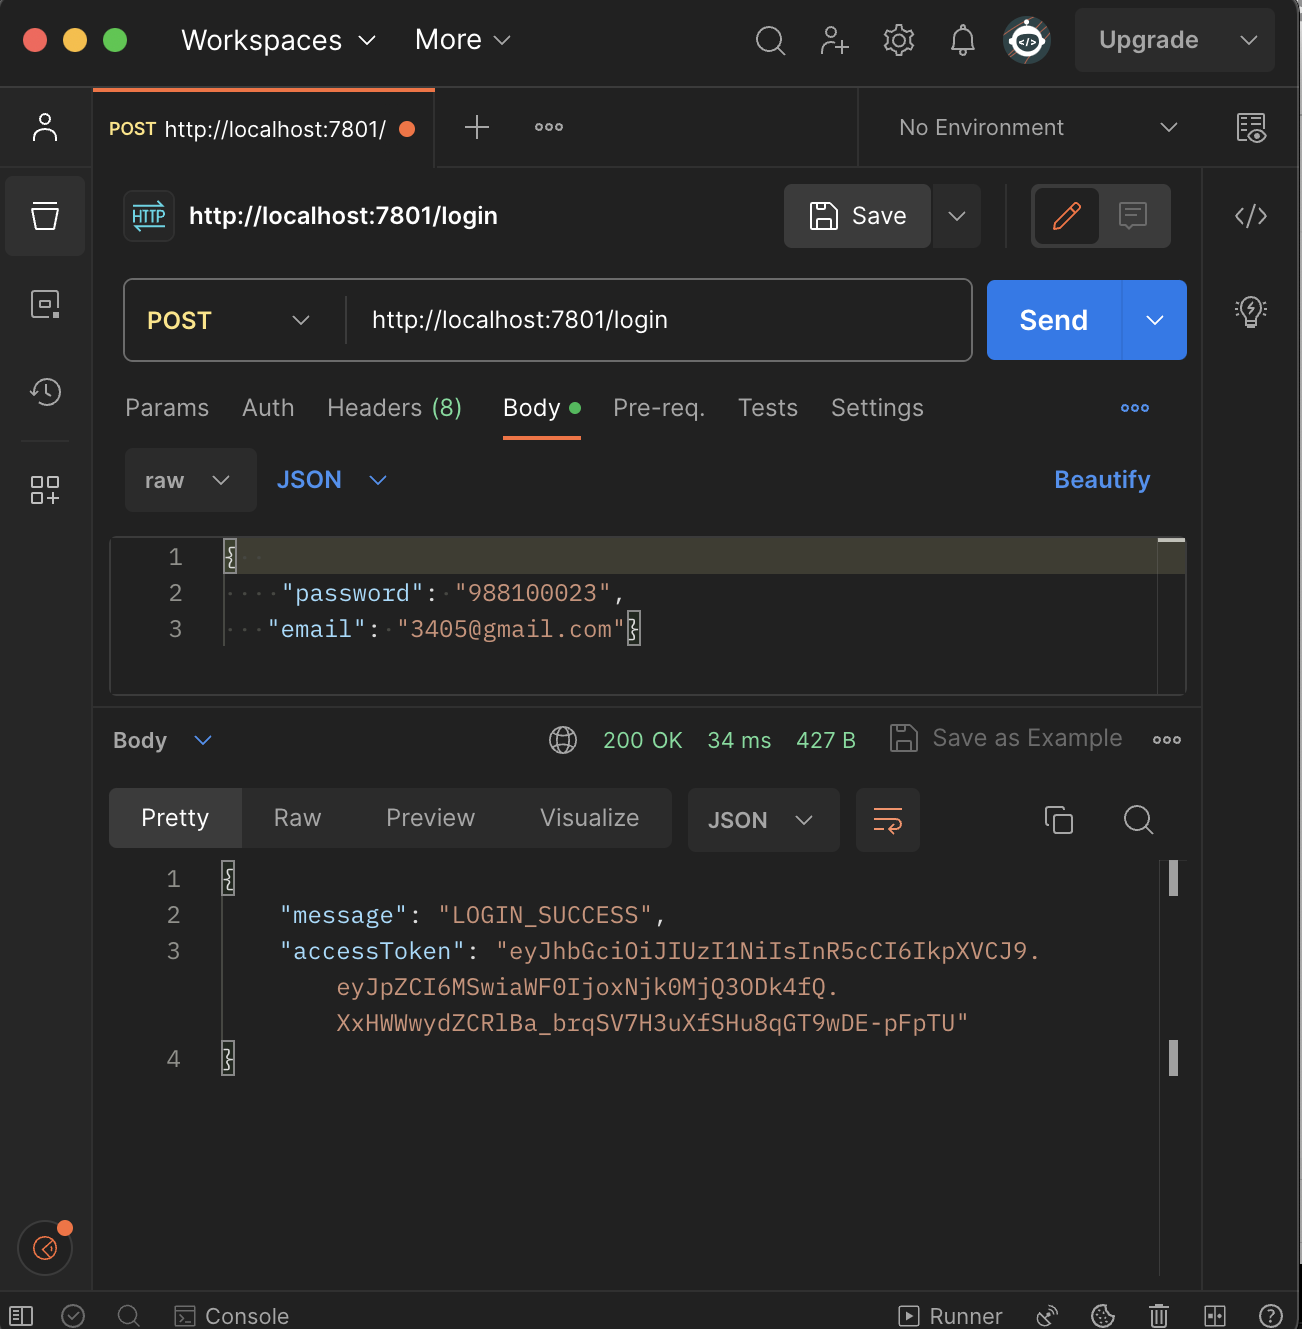Click the lightbulb info icon

tap(1251, 311)
